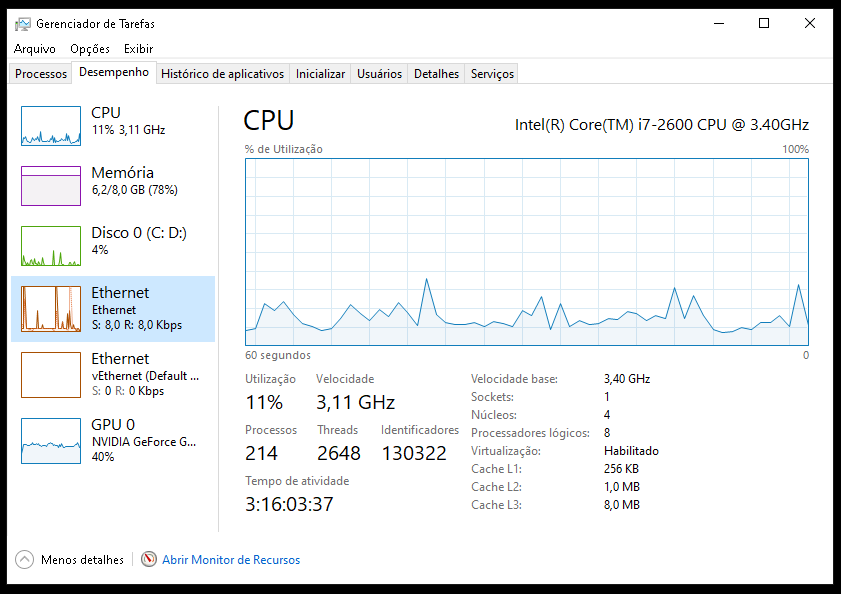Go to the Inicializar tab
Viewport: 841px width, 594px height.
click(321, 74)
